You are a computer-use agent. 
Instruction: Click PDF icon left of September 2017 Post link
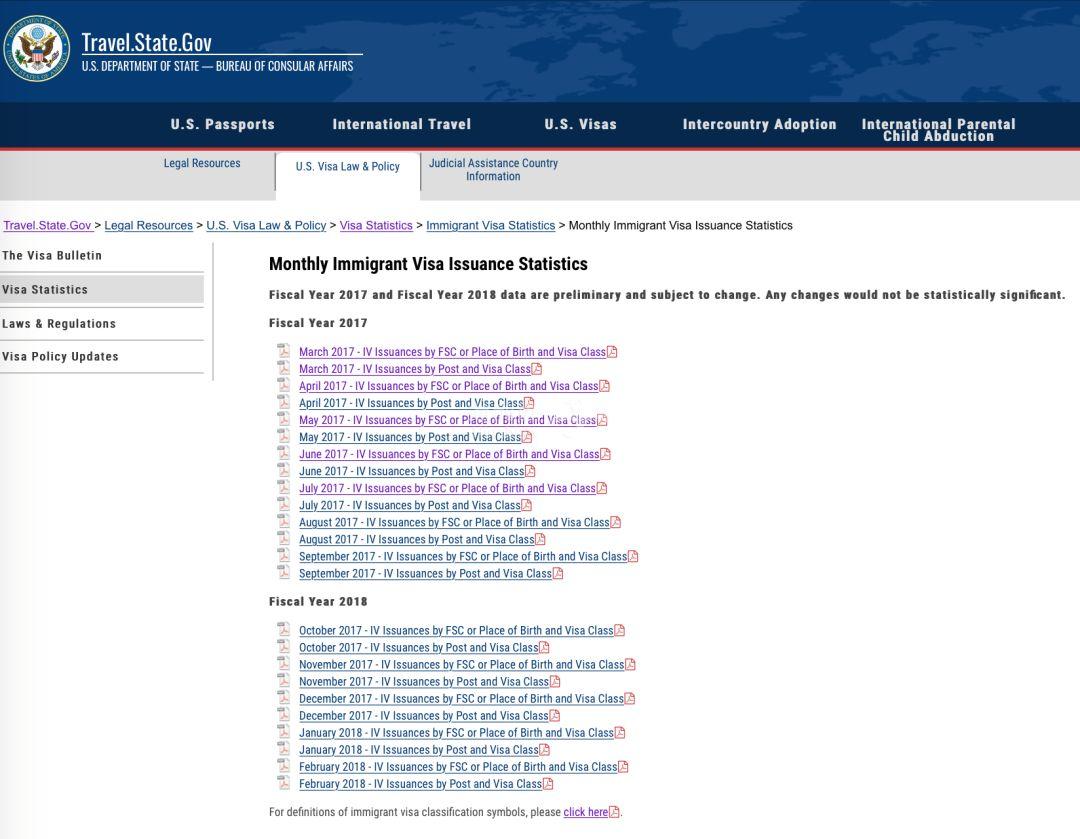click(x=284, y=572)
